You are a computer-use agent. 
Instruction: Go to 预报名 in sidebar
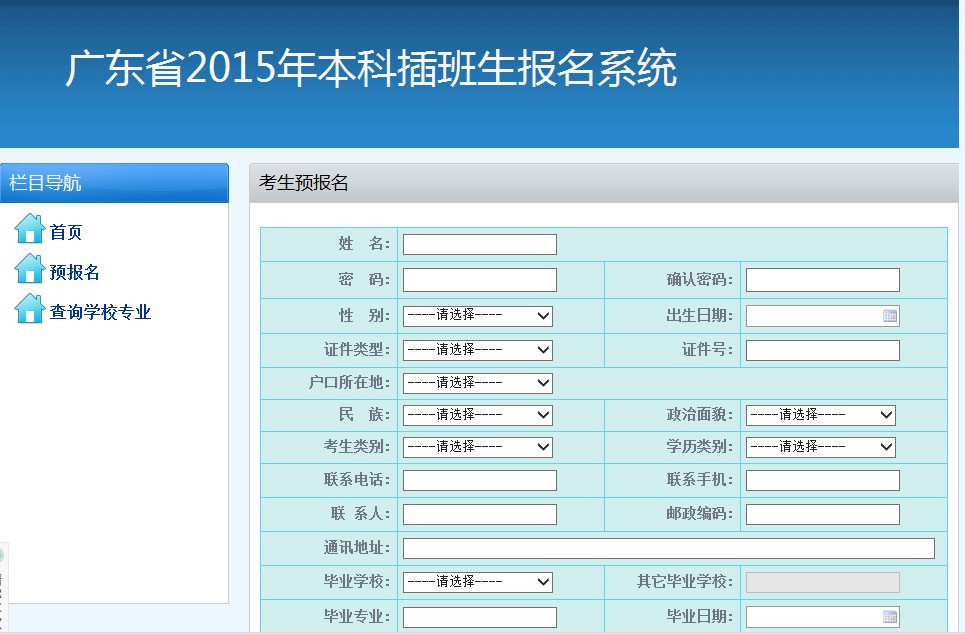[75, 273]
